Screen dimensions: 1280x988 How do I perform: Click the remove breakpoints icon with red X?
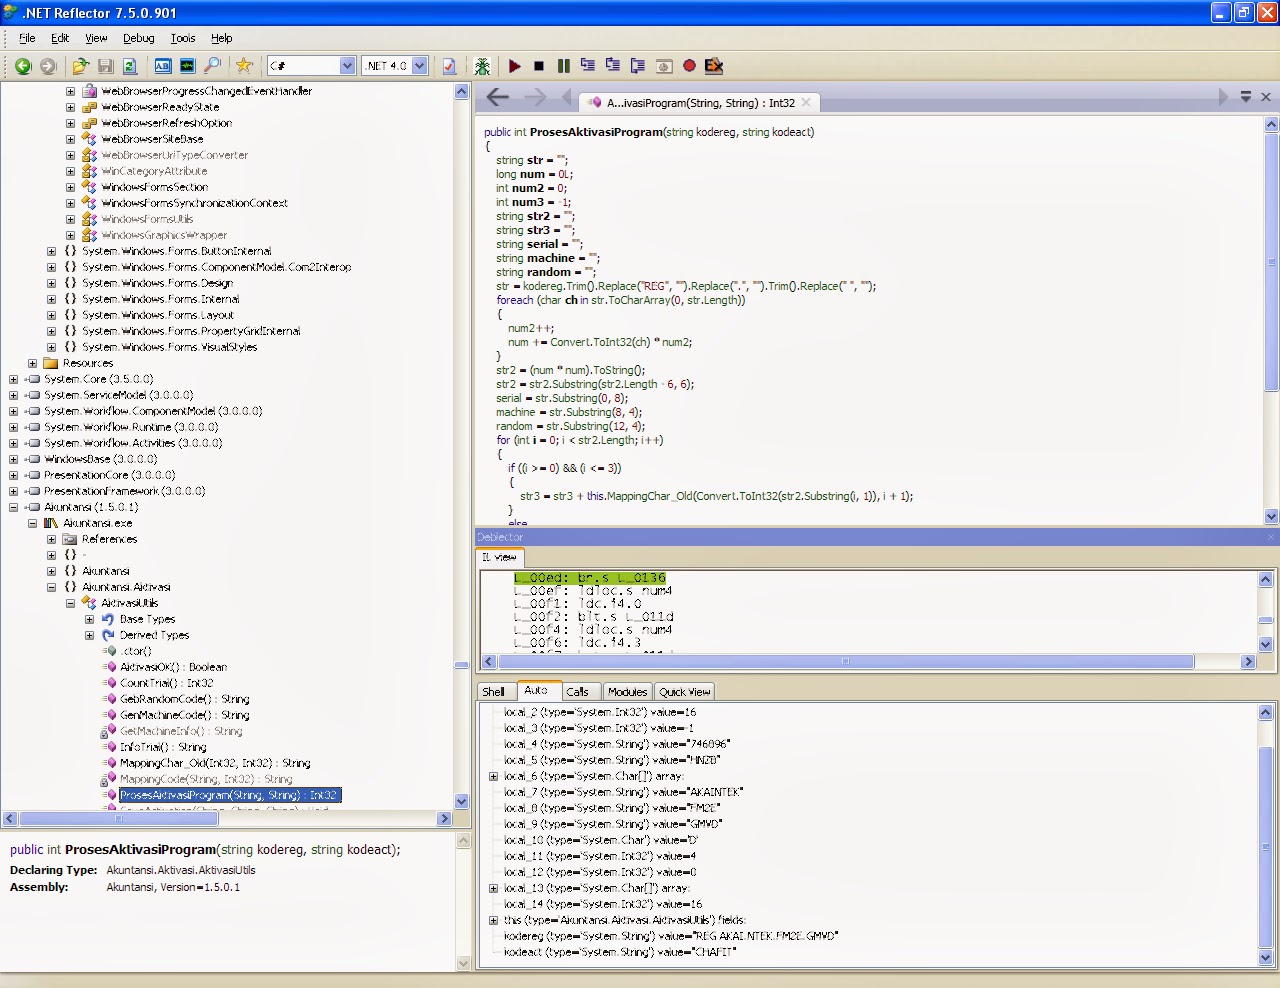[714, 66]
